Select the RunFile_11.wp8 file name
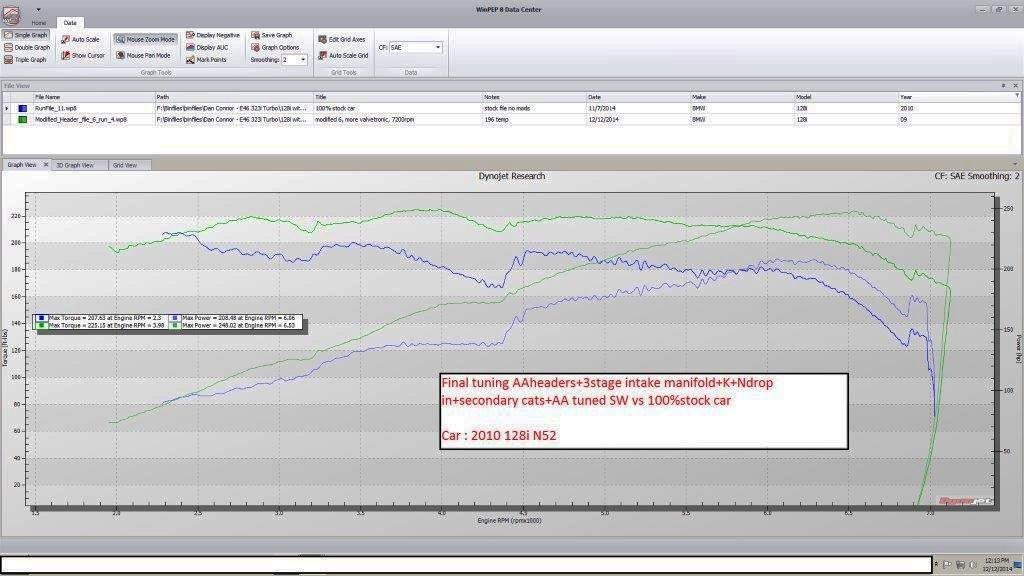Viewport: 1024px width, 576px height. point(56,108)
